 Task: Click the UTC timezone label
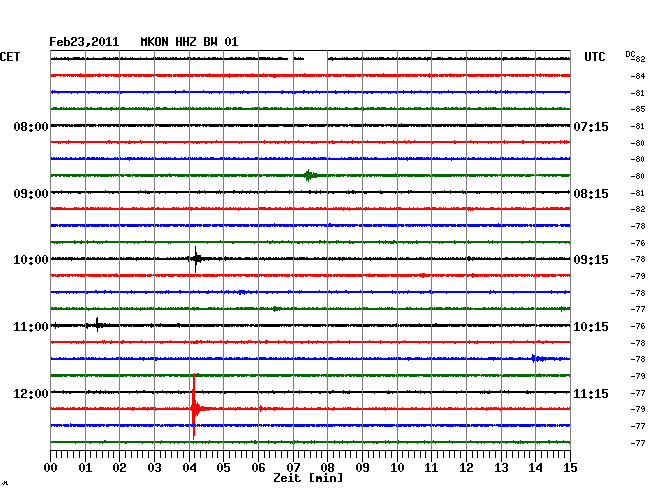(594, 57)
